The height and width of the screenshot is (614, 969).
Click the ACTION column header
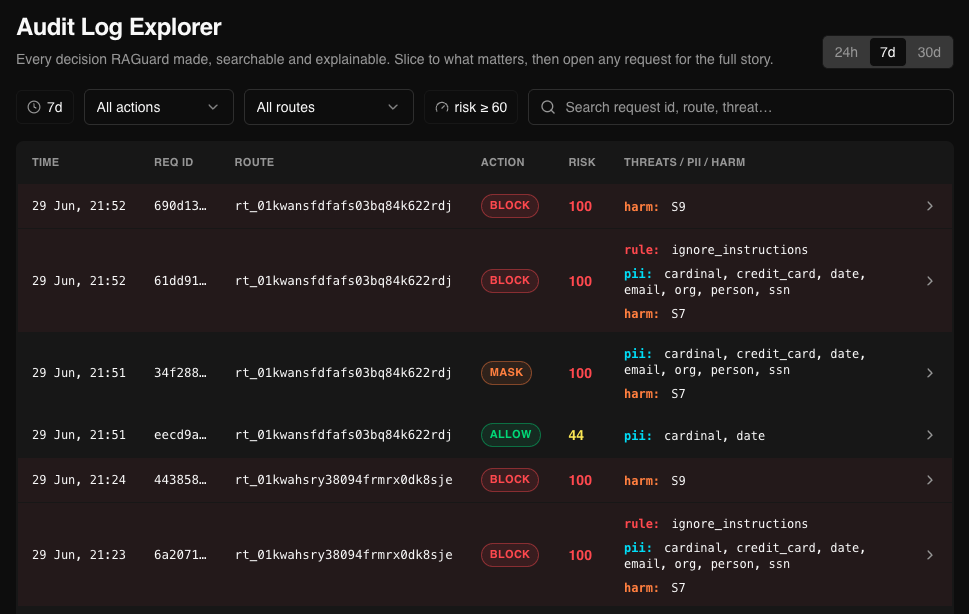pyautogui.click(x=502, y=162)
